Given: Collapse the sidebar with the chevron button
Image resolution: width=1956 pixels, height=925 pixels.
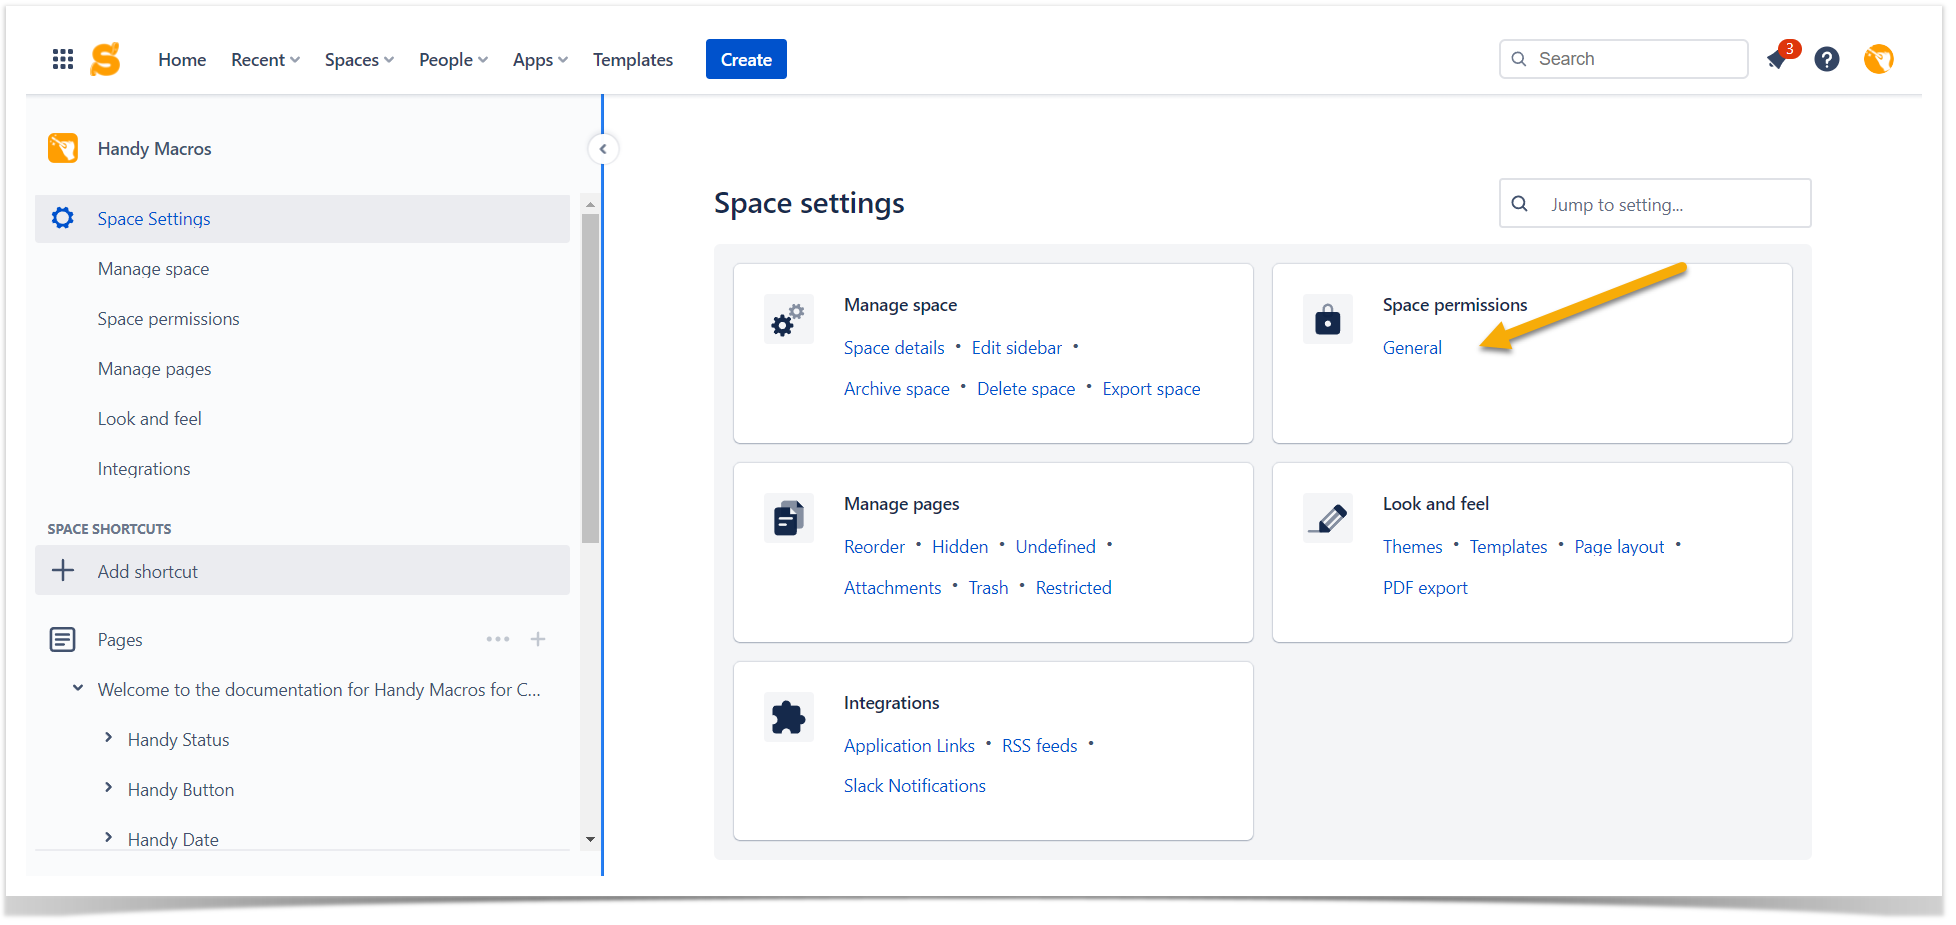Looking at the screenshot, I should [603, 149].
